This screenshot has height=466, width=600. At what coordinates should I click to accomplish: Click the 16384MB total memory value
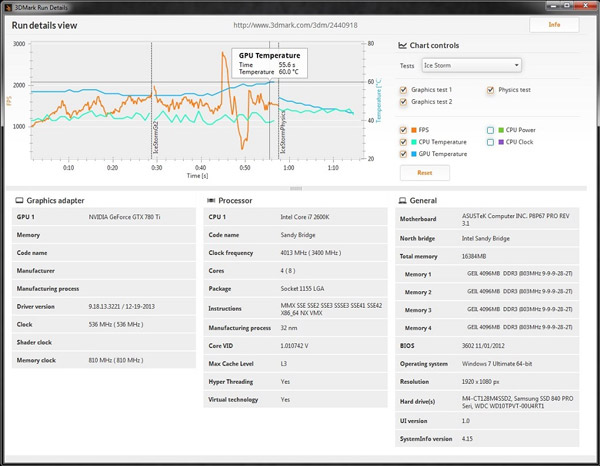[x=474, y=256]
